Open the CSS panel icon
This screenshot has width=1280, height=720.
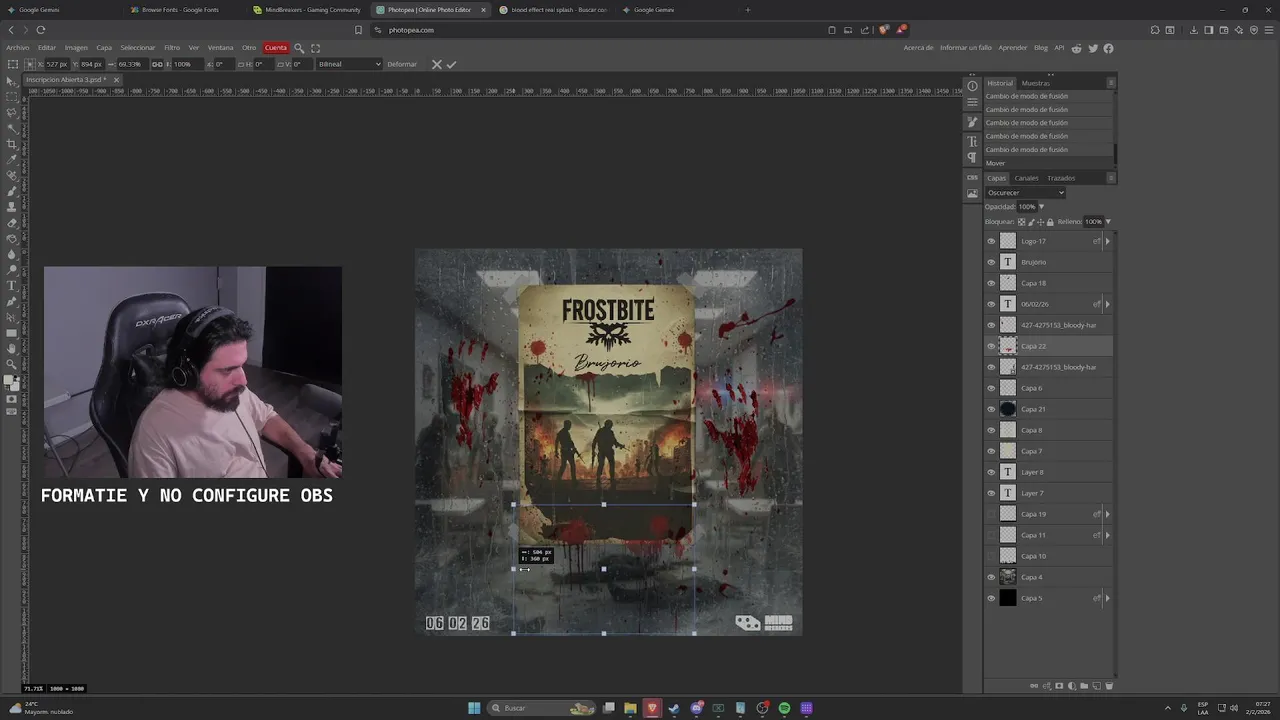coord(972,177)
